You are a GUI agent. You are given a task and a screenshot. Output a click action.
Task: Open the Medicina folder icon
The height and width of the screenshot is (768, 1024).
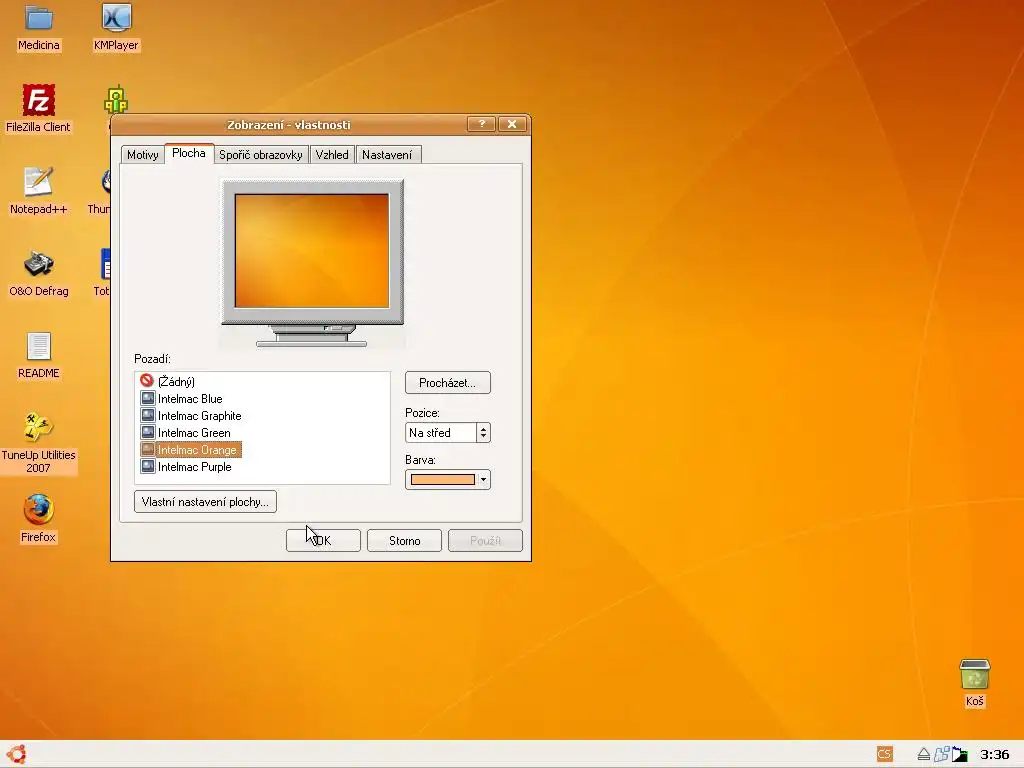click(39, 17)
